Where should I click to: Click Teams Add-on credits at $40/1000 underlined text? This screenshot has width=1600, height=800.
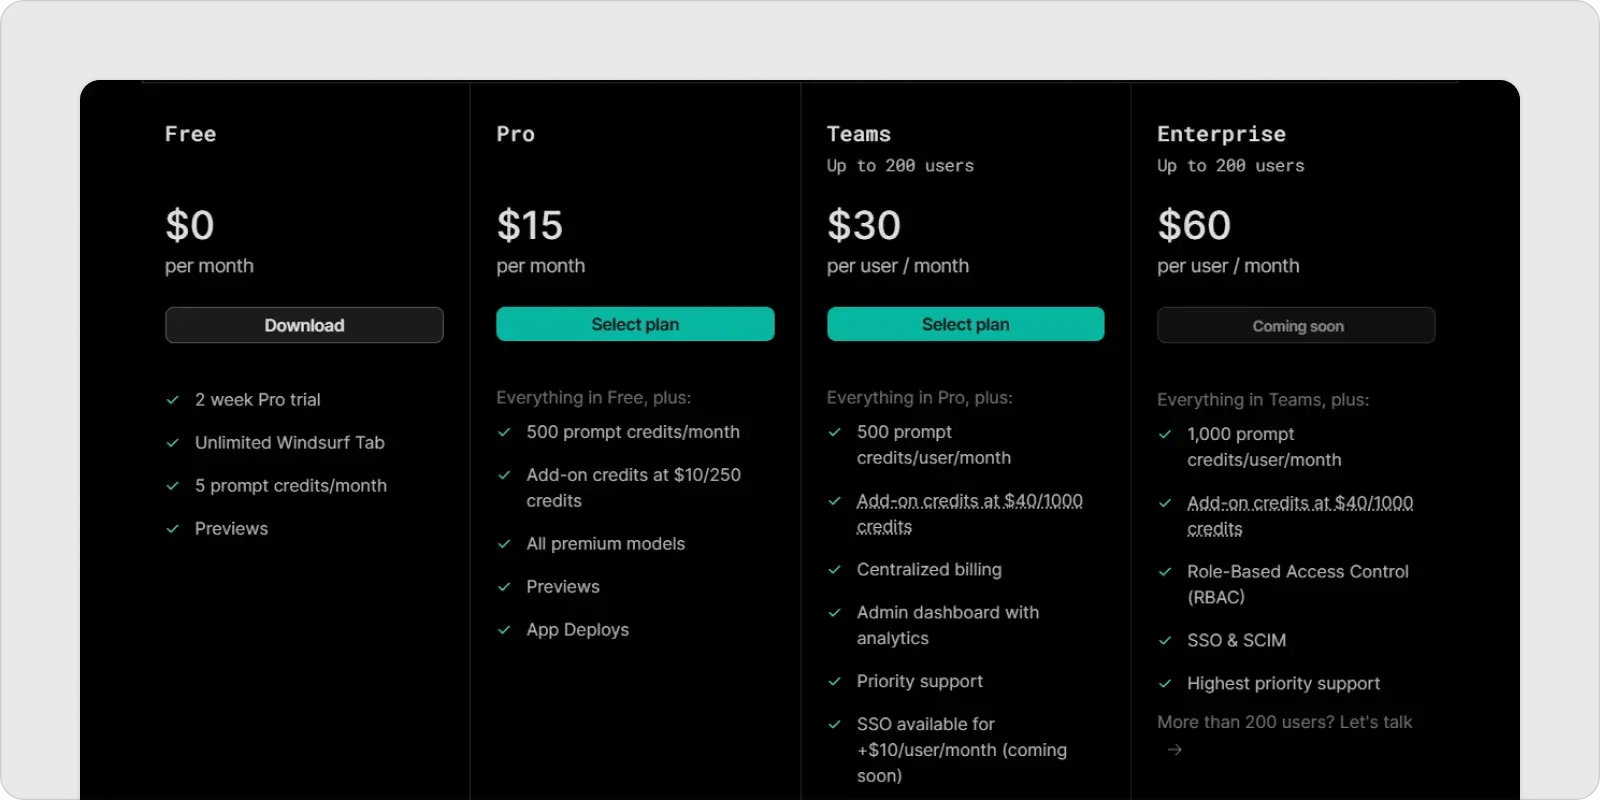[969, 513]
